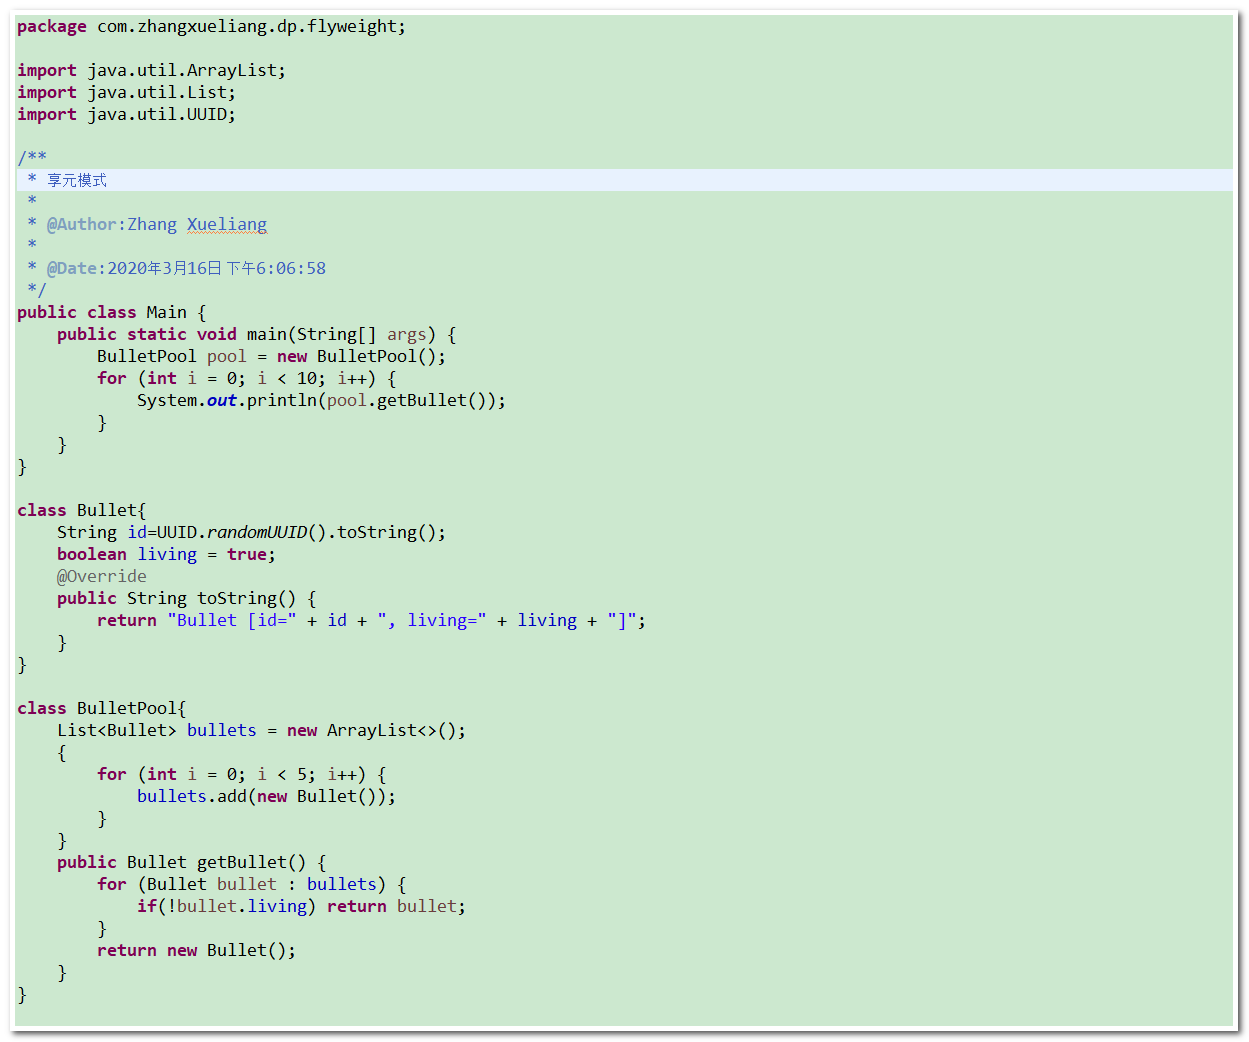This screenshot has width=1249, height=1042.
Task: Click 'public class Main {' declaration
Action: tap(111, 313)
